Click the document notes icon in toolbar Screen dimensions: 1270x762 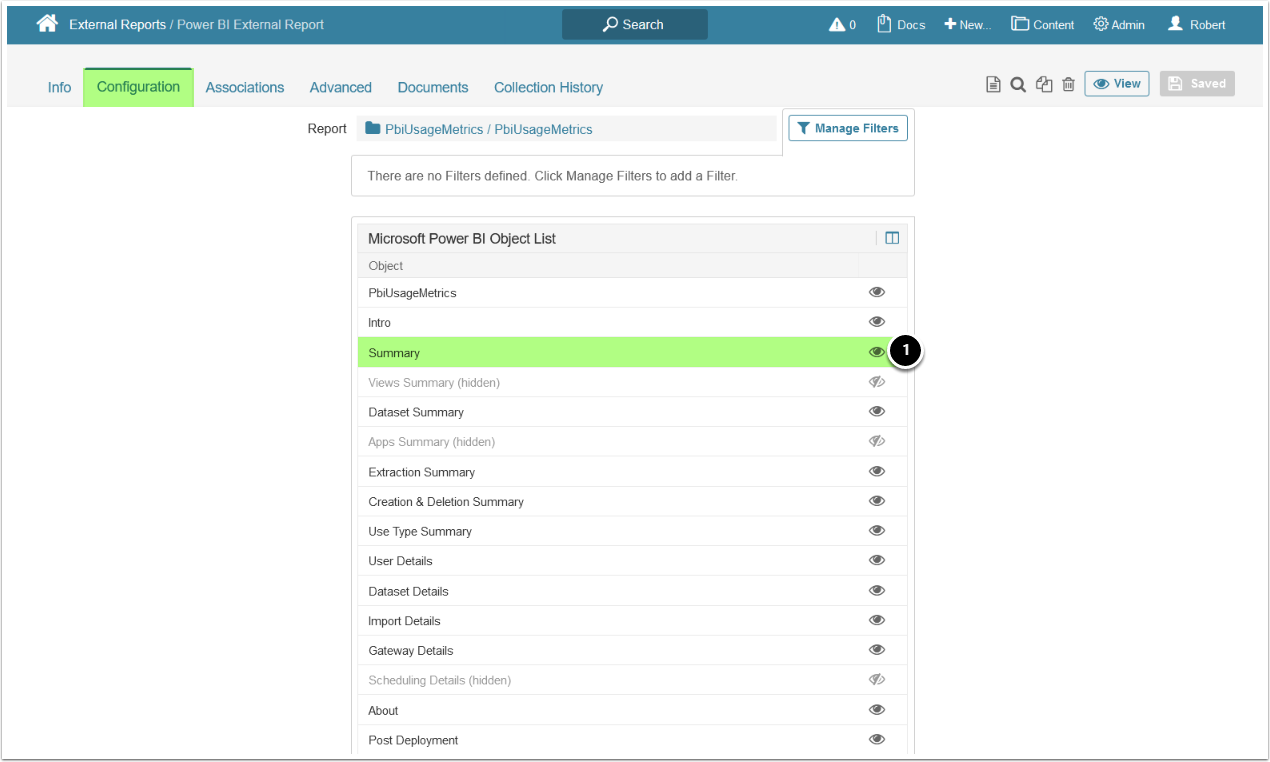tap(993, 85)
